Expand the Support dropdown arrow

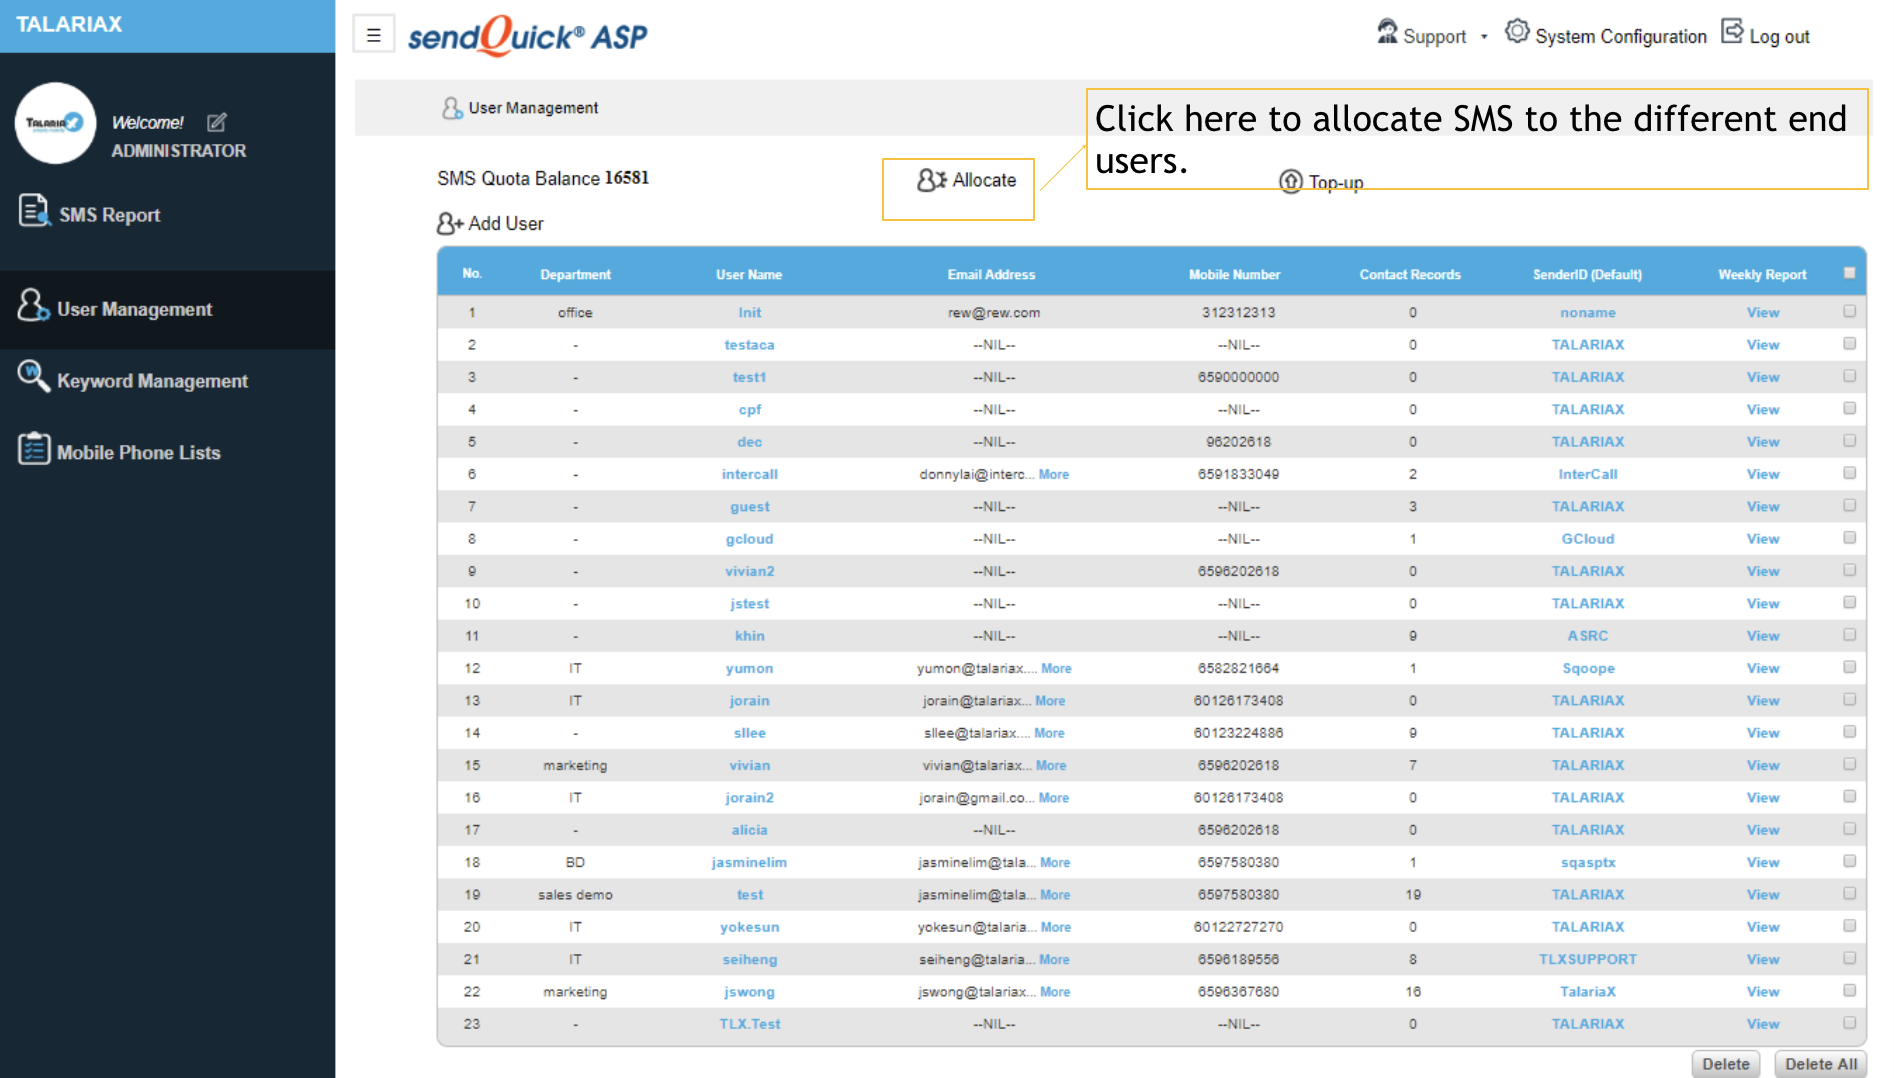tap(1484, 37)
